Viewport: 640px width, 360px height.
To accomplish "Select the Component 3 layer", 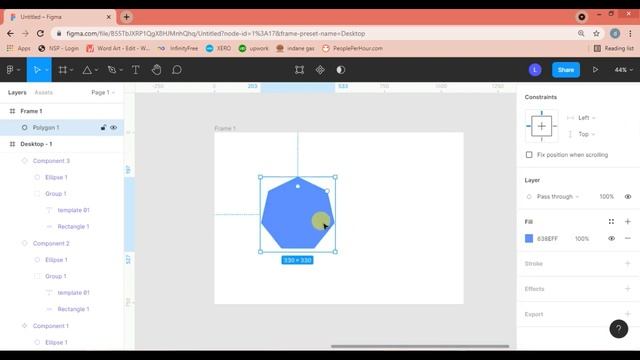I will coord(62,161).
